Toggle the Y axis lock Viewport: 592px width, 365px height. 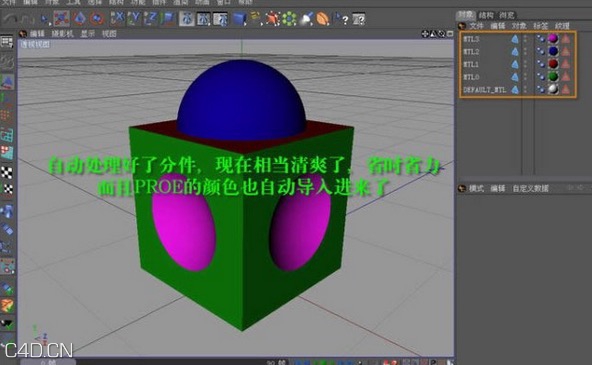pyautogui.click(x=134, y=18)
